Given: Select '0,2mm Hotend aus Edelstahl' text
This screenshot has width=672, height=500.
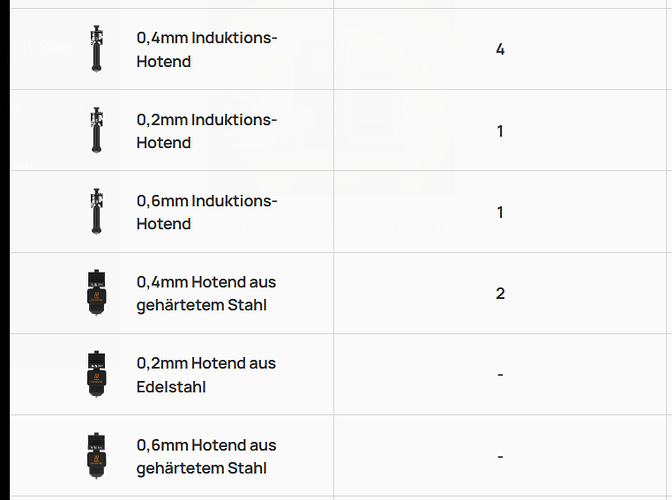Looking at the screenshot, I should coord(206,375).
